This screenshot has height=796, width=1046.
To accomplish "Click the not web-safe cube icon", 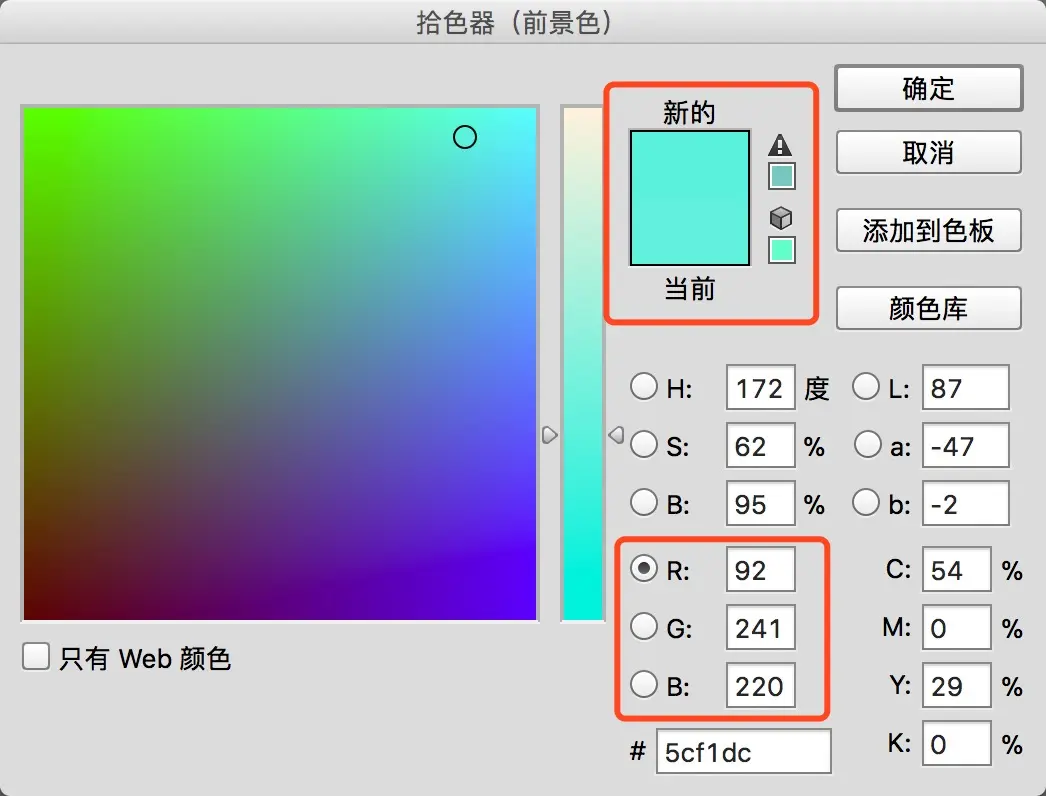I will 780,218.
